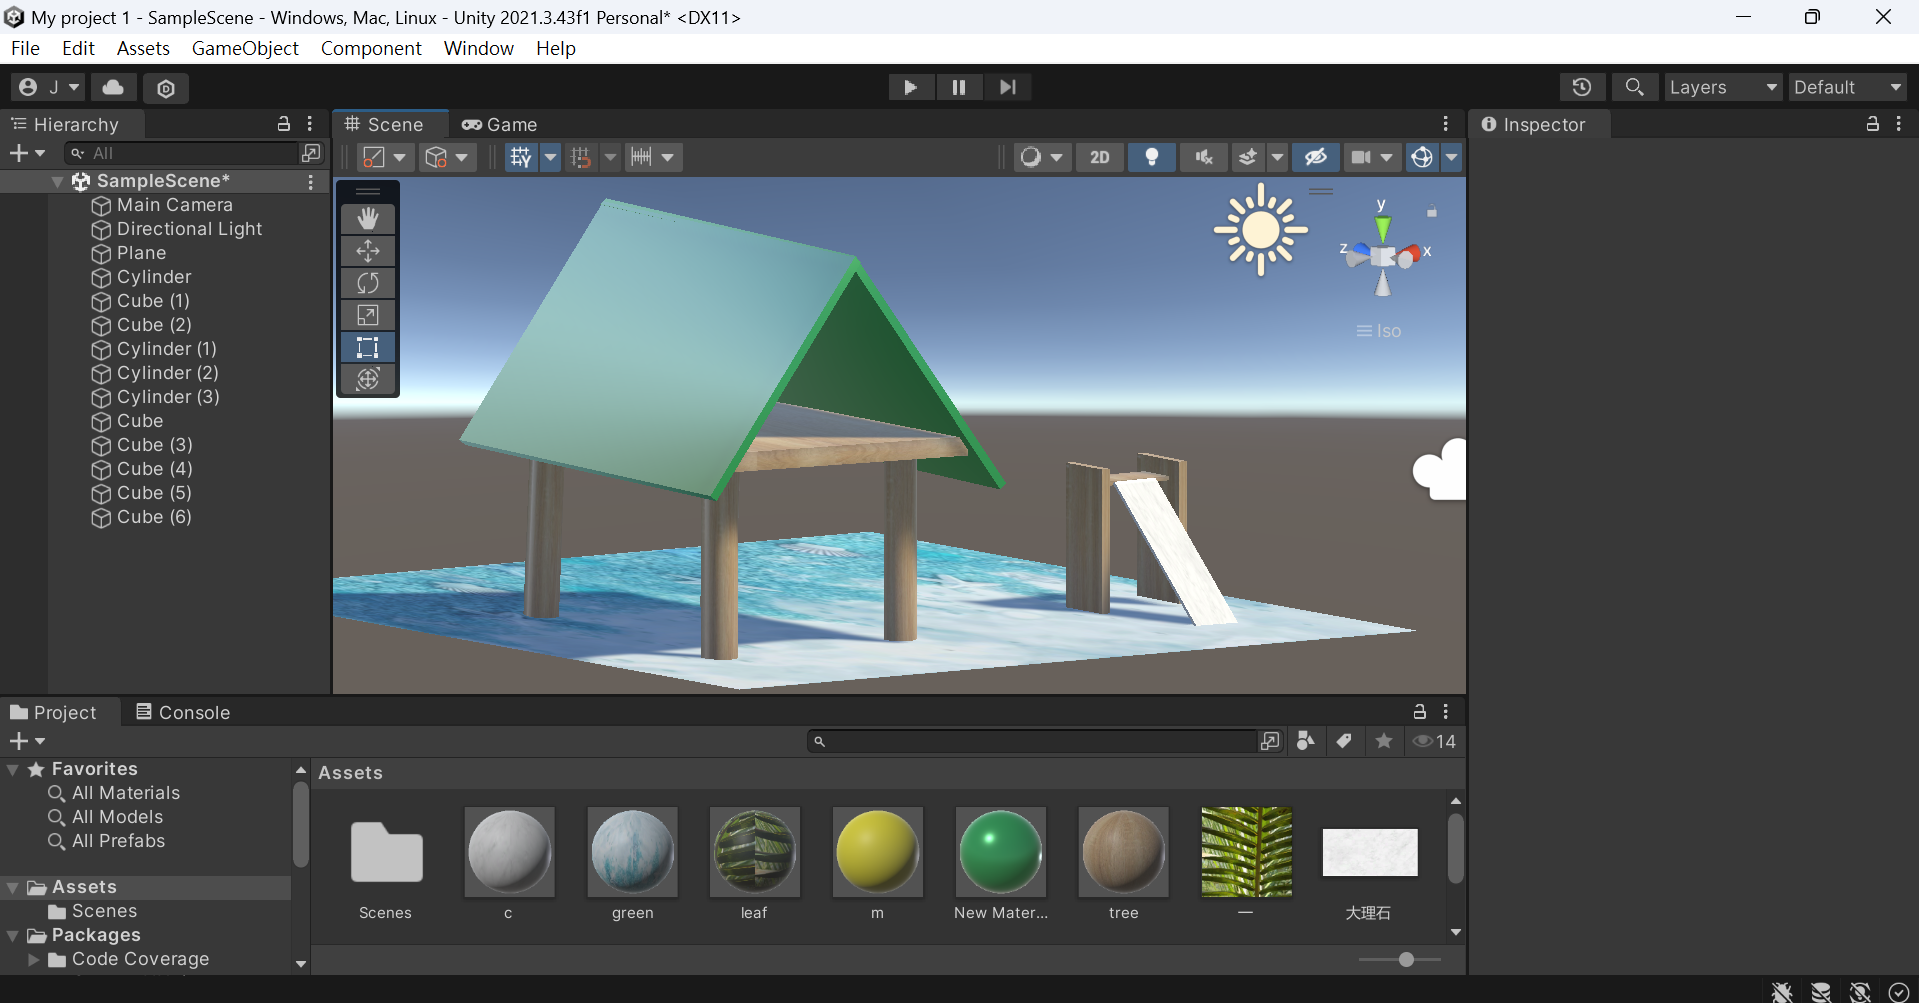The height and width of the screenshot is (1003, 1919).
Task: Open the Default layout dropdown
Action: coord(1847,87)
